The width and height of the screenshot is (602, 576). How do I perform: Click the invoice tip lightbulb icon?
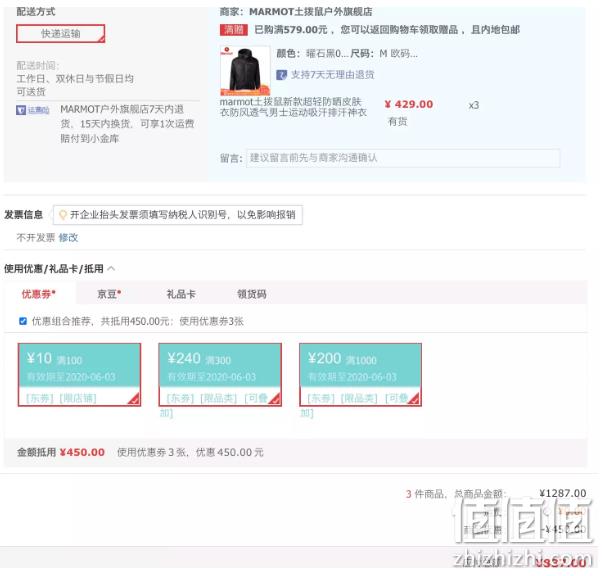pyautogui.click(x=63, y=215)
